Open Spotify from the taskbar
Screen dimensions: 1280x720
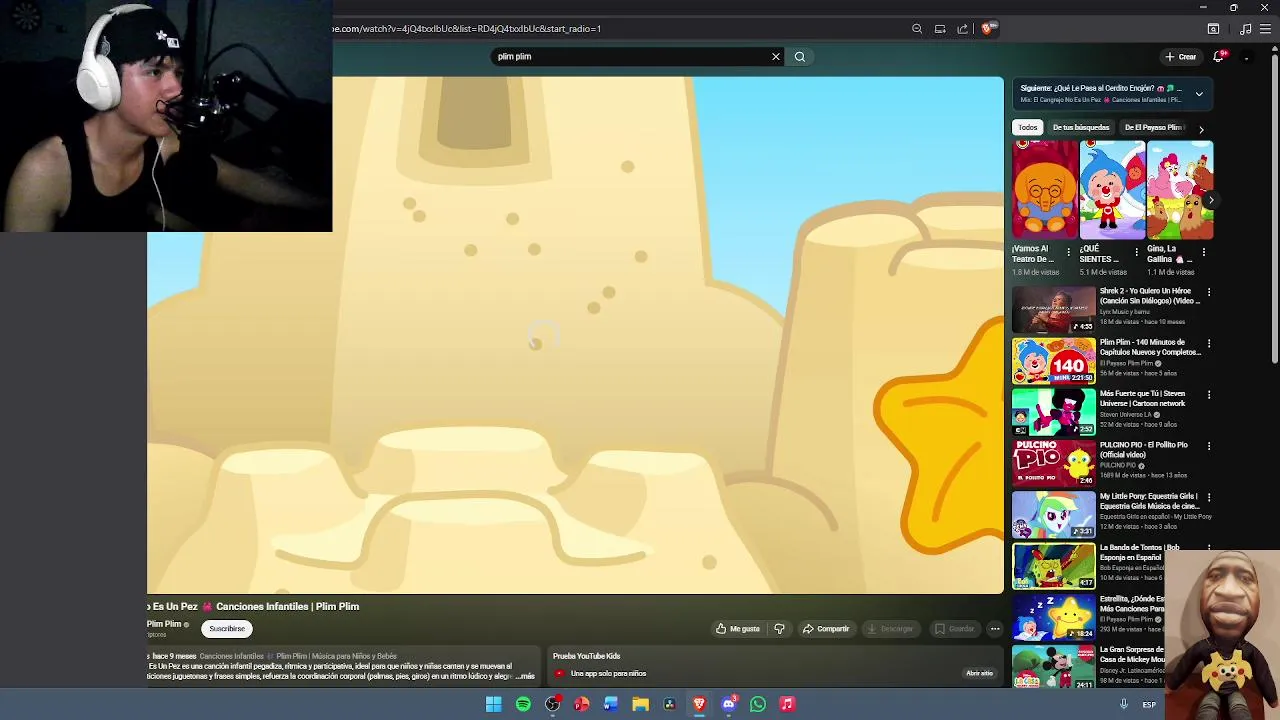click(x=523, y=704)
